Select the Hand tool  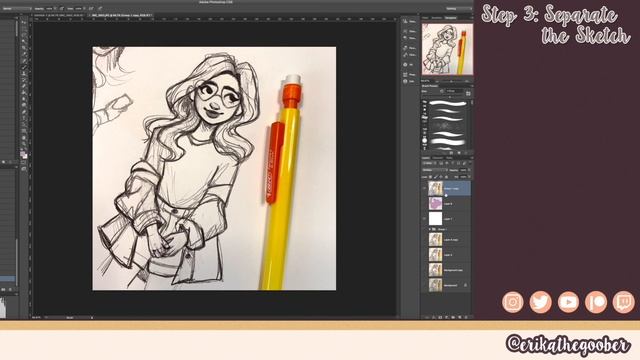point(24,138)
